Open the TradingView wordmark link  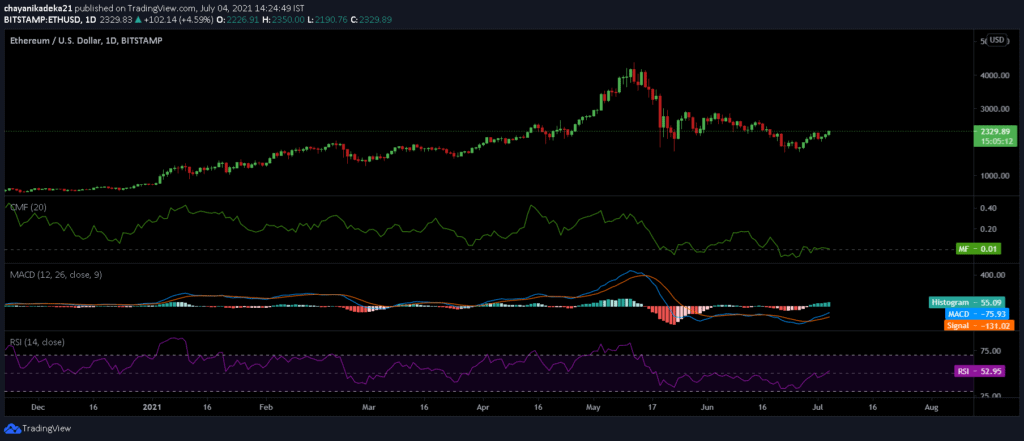(x=46, y=429)
